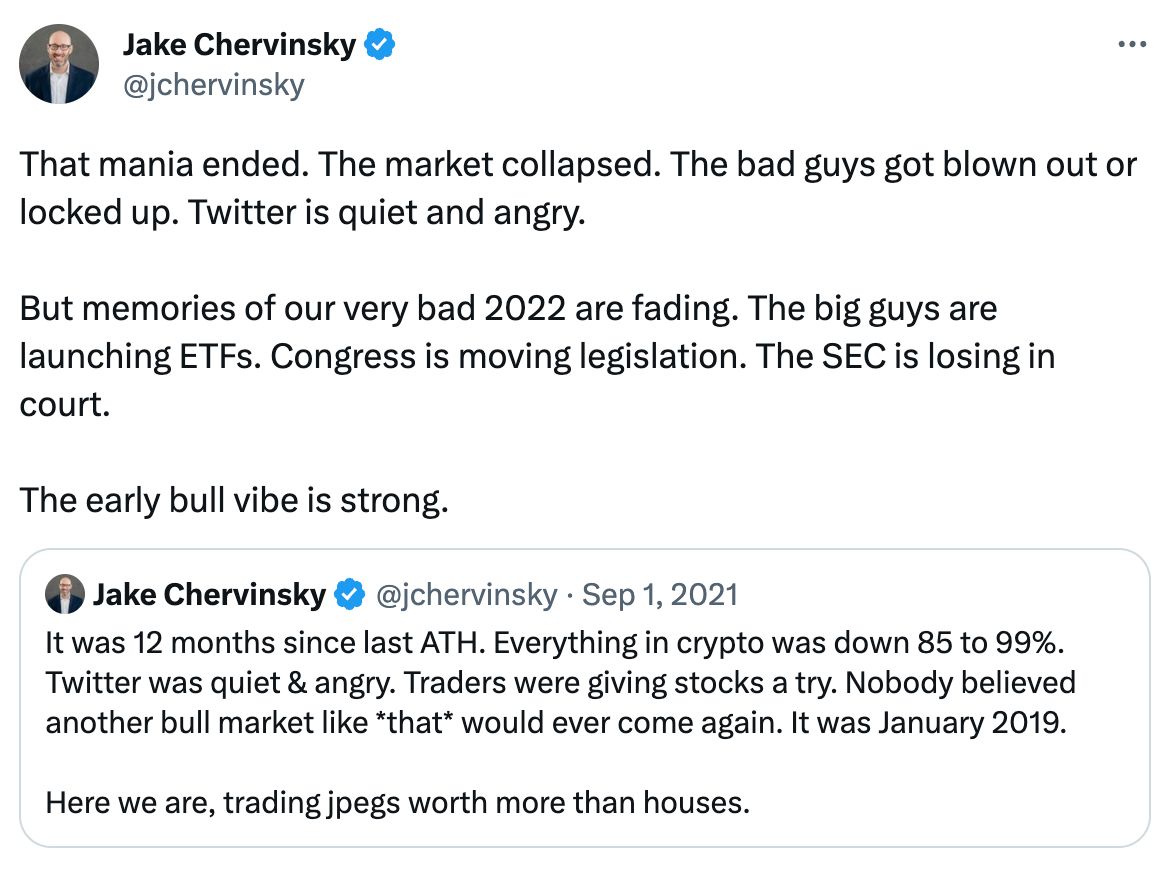
Task: Click the @jchervinsky handle under the main name
Action: (x=212, y=85)
